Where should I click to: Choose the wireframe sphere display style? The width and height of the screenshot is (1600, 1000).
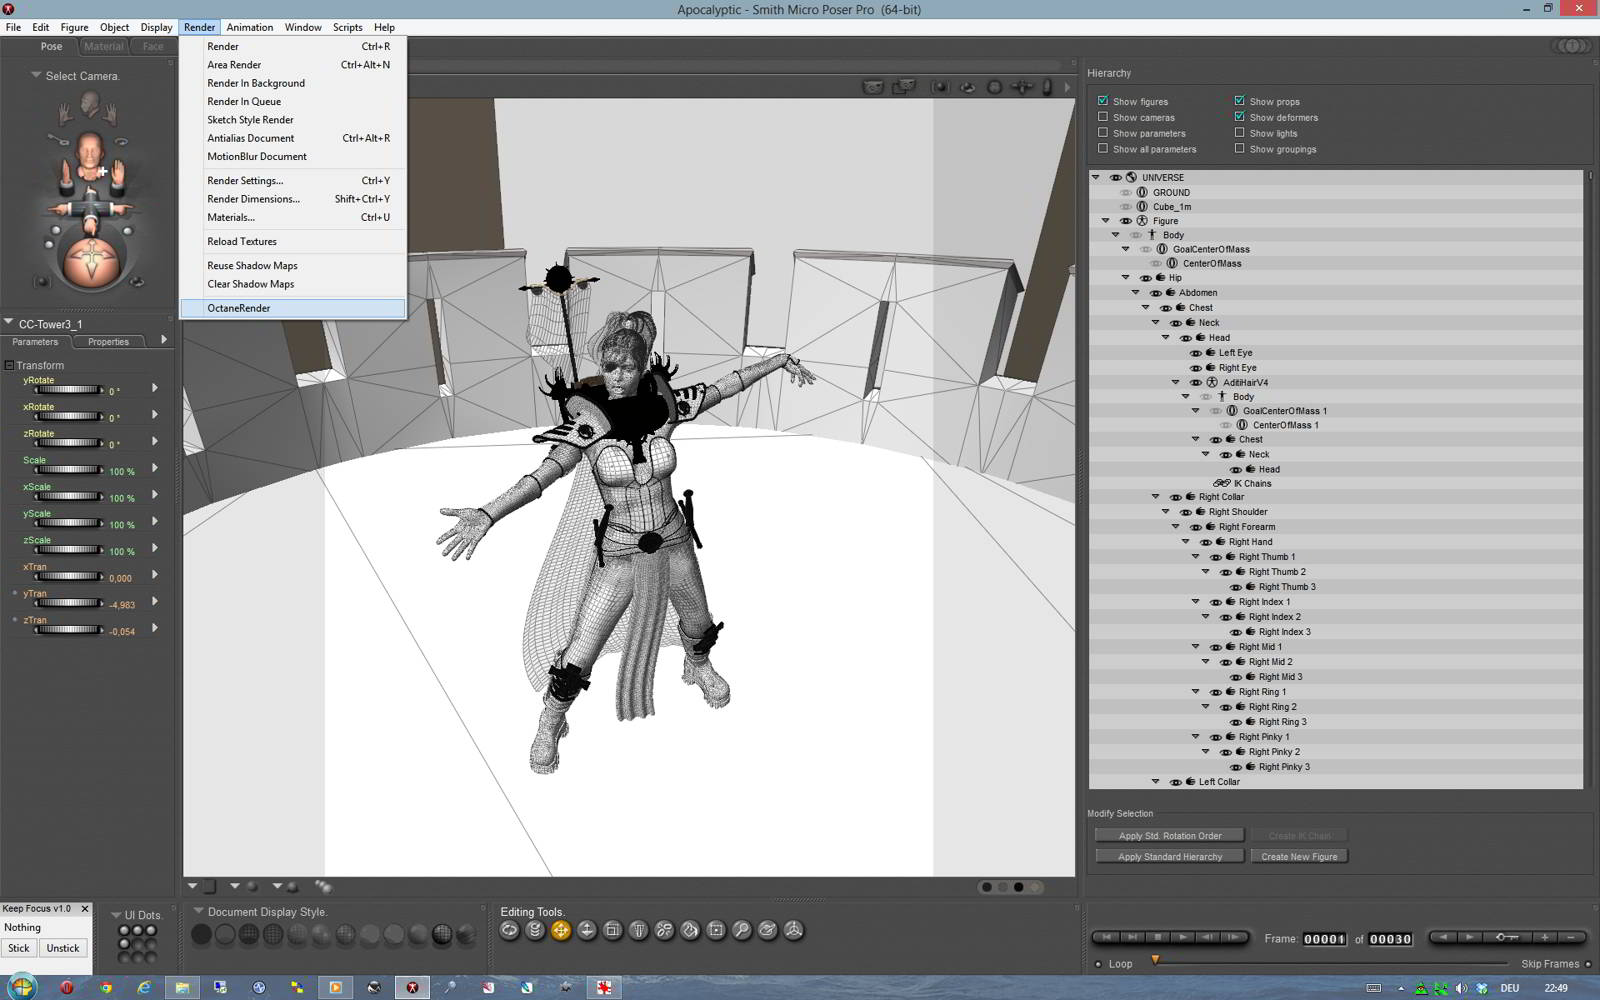click(x=249, y=935)
